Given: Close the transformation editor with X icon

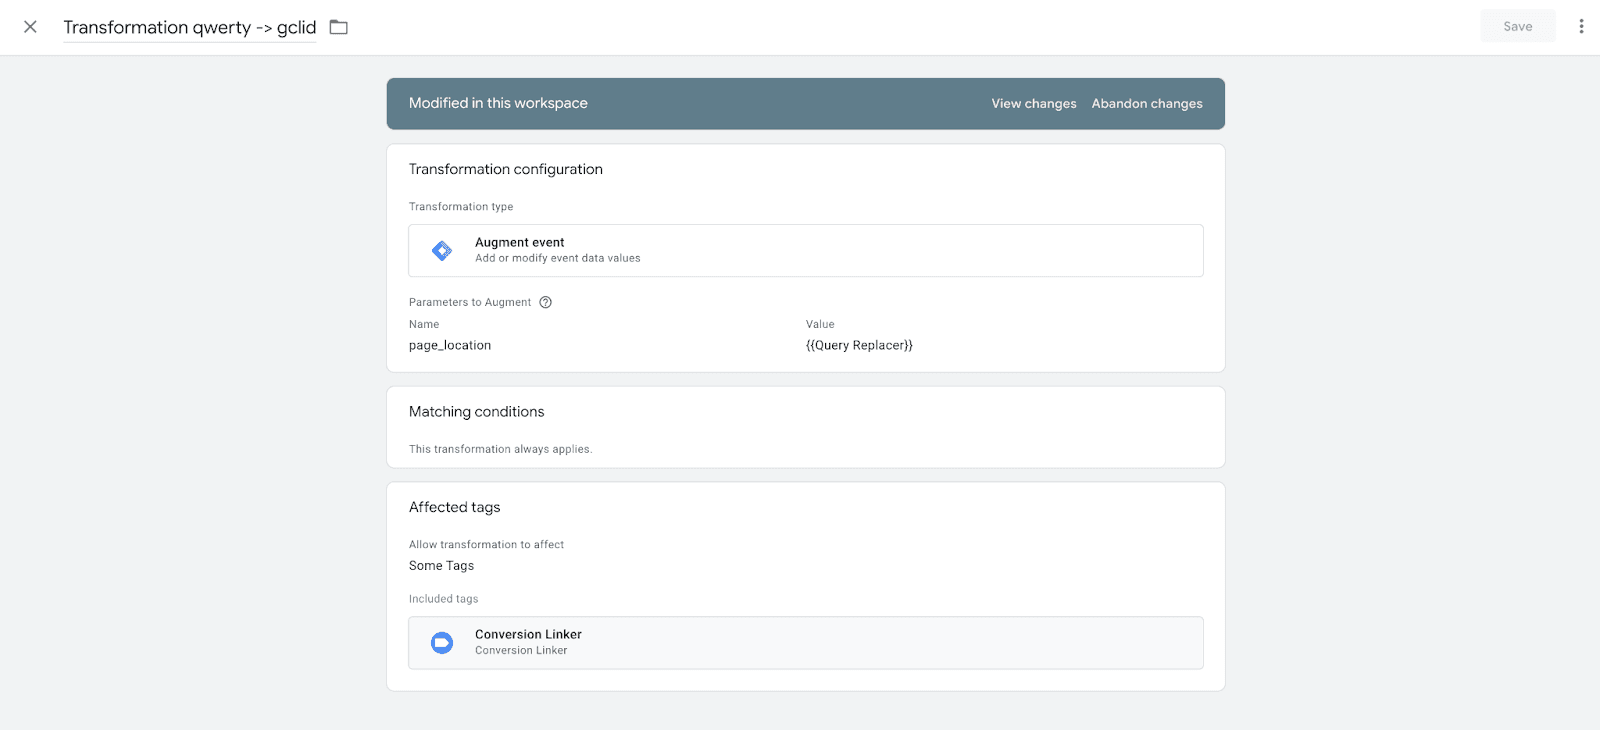Looking at the screenshot, I should [30, 27].
